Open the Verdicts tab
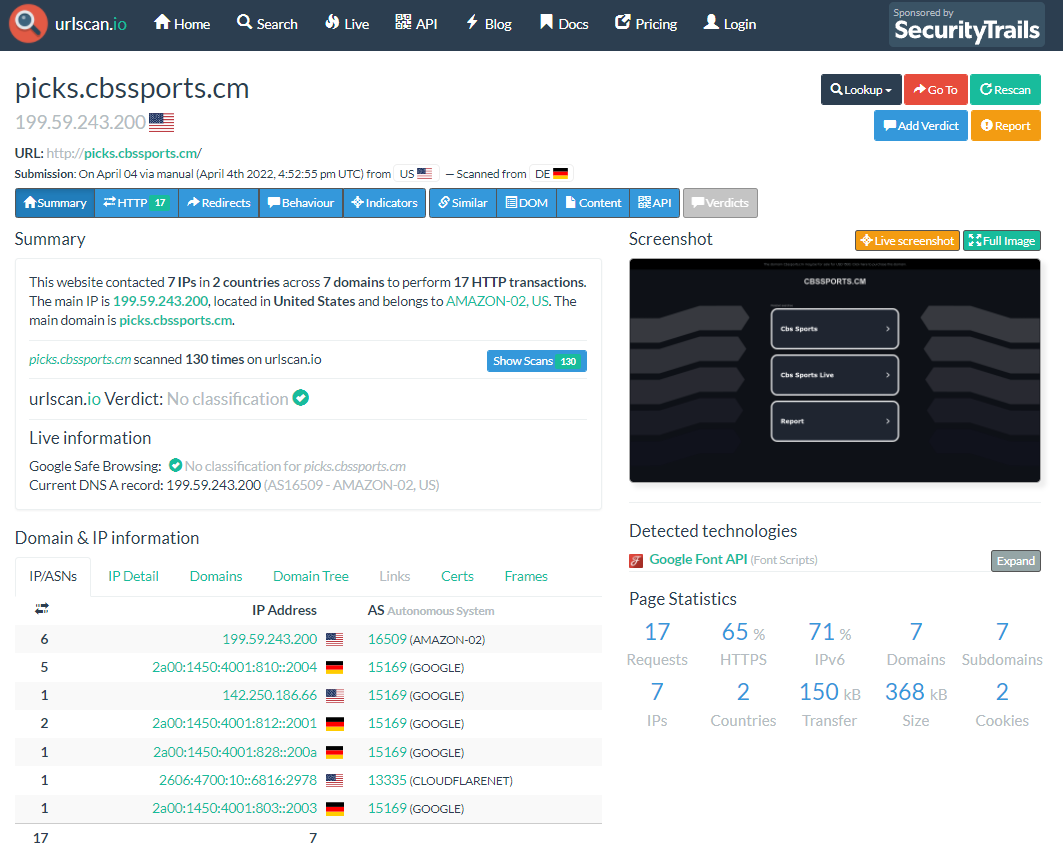 click(720, 203)
